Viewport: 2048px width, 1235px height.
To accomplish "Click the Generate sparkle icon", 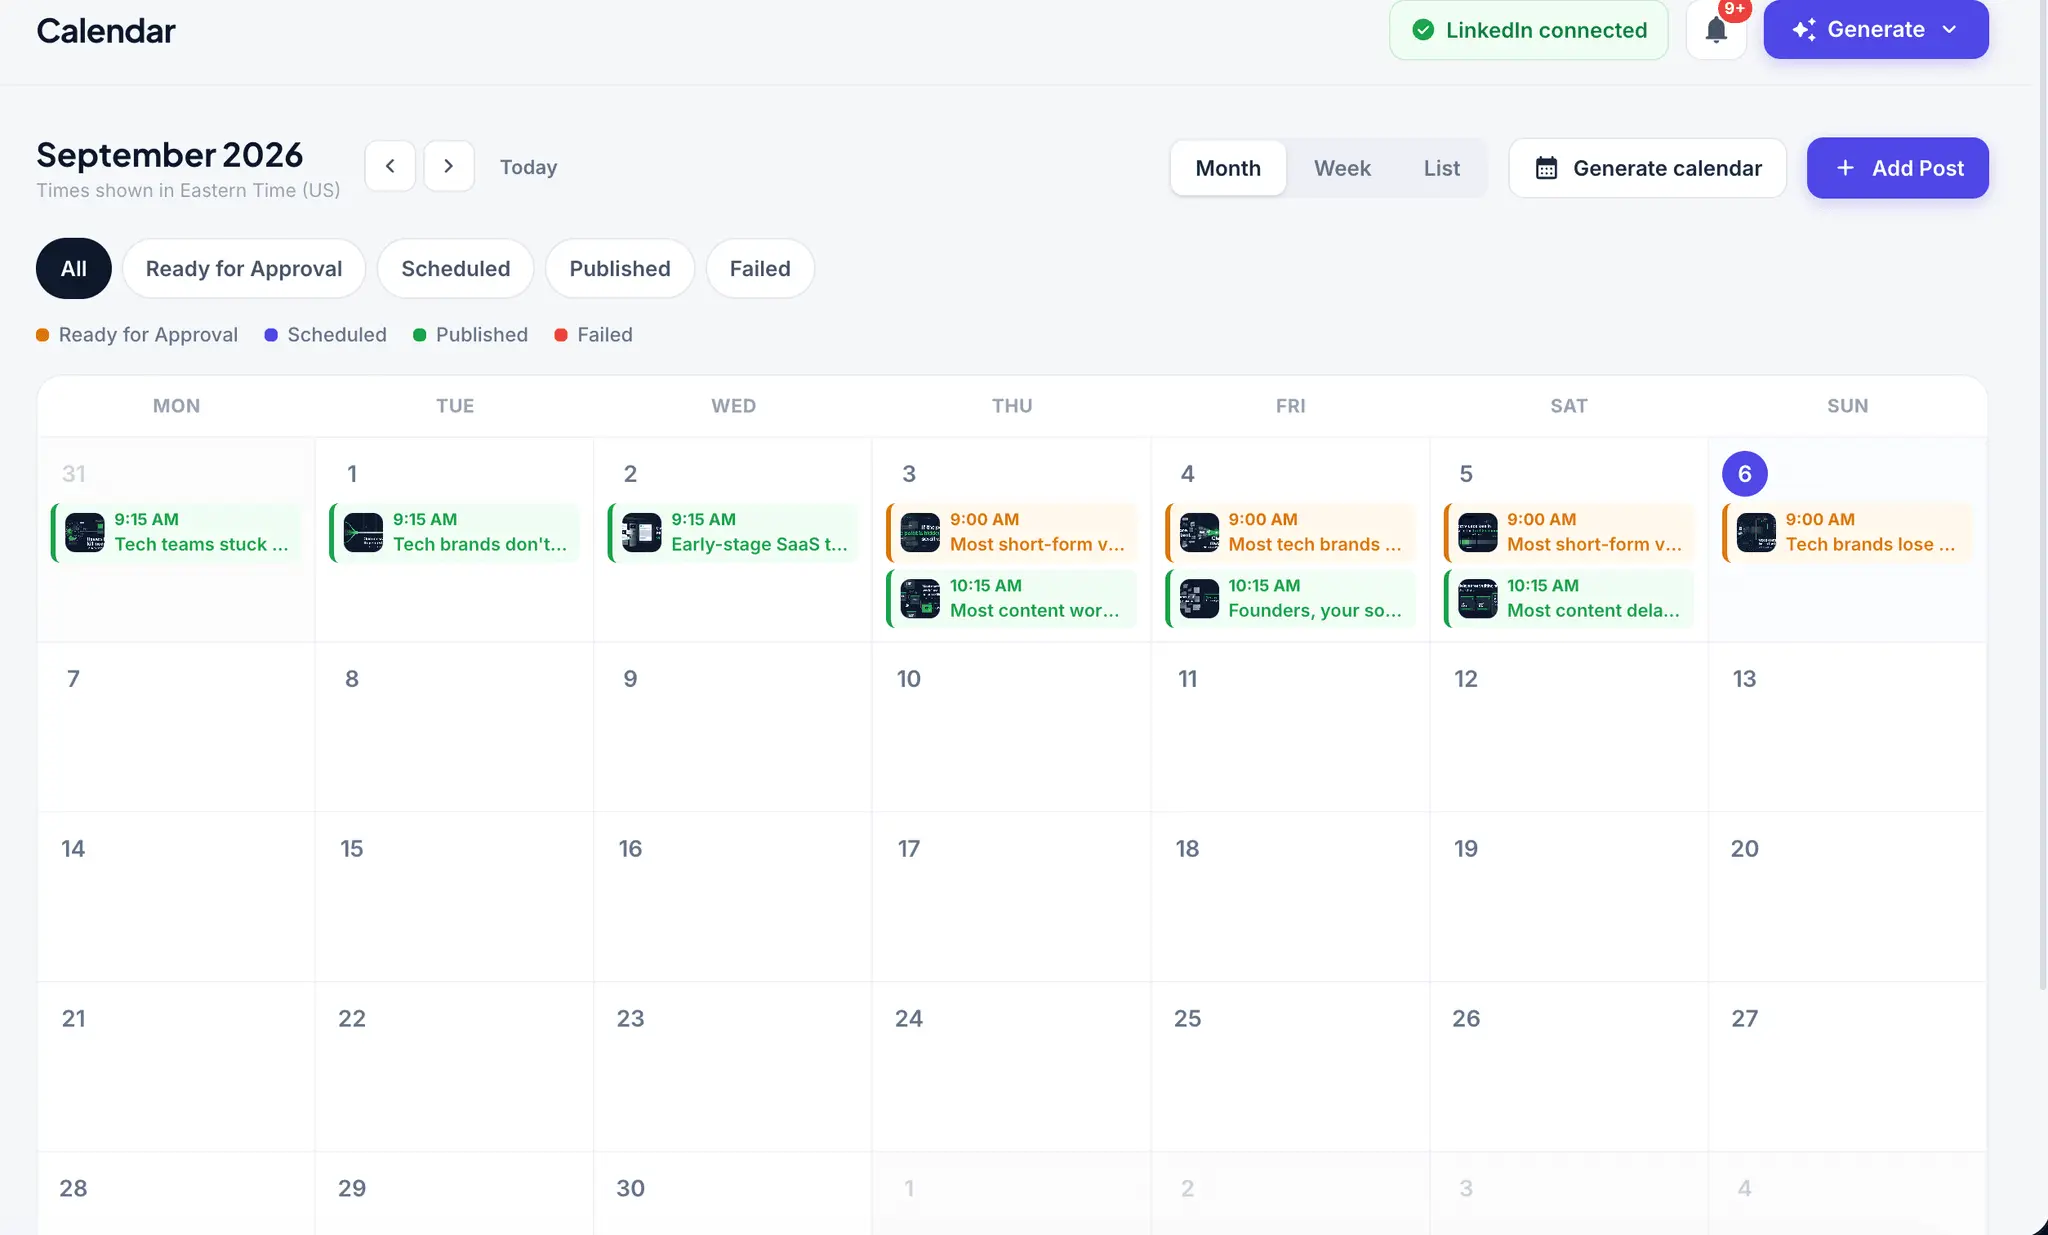I will pos(1804,30).
